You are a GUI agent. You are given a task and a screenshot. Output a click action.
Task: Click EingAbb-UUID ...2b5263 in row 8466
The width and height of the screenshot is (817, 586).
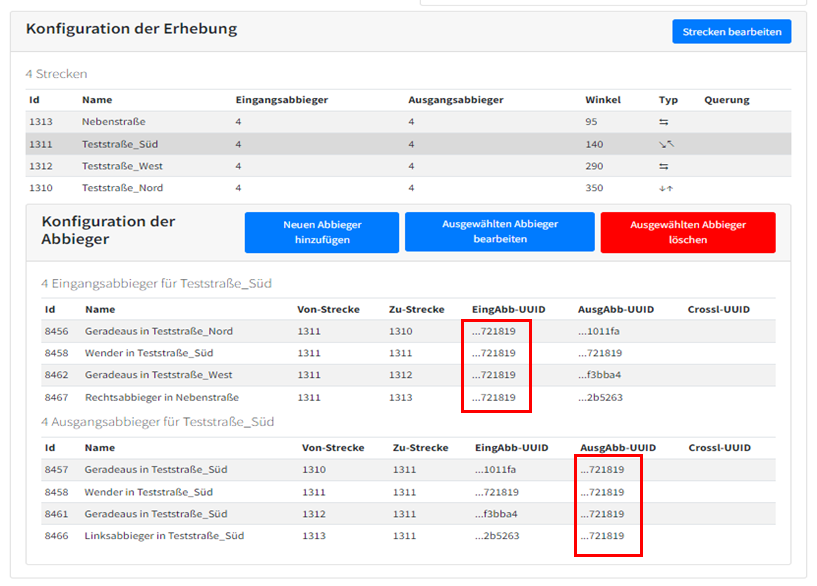coord(497,536)
